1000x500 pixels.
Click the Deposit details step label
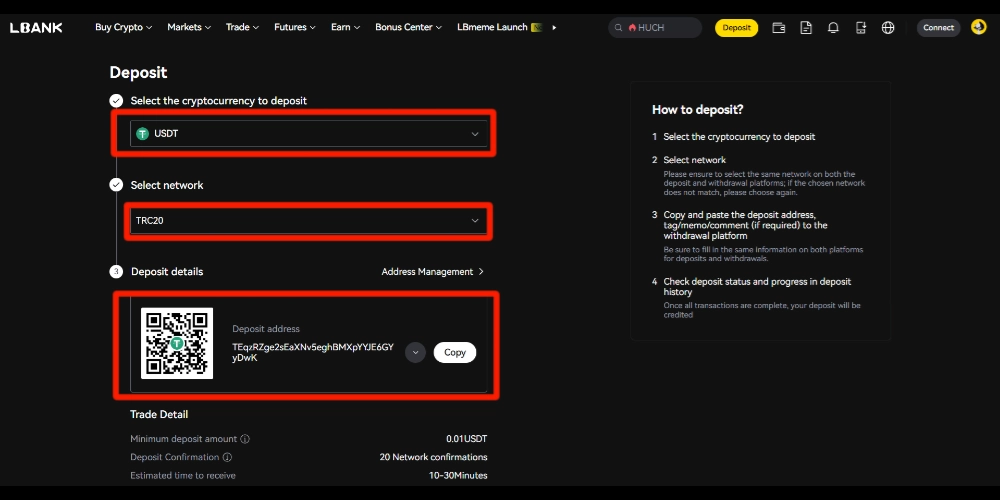click(167, 272)
